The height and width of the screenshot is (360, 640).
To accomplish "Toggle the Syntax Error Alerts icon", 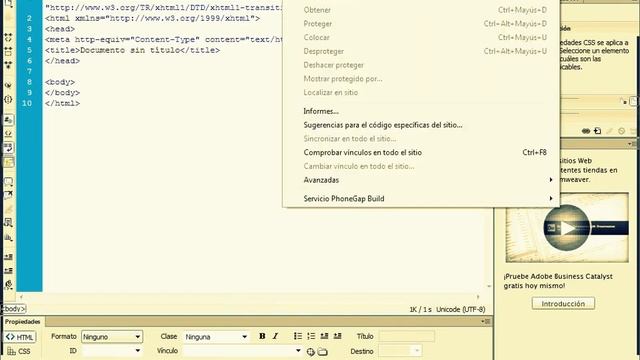I will pos(8,162).
